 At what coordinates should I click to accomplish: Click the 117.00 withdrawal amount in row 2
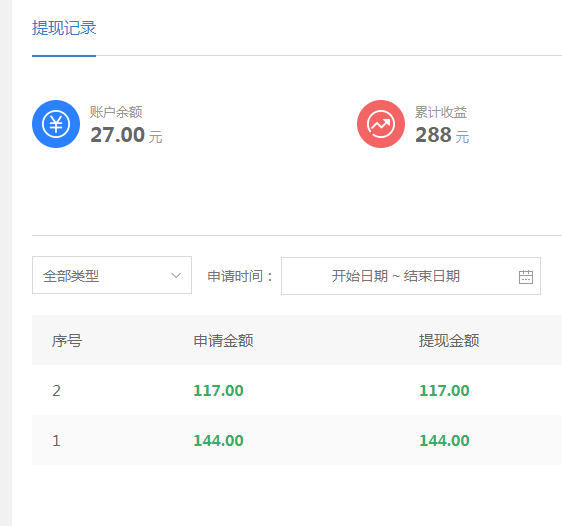point(444,391)
